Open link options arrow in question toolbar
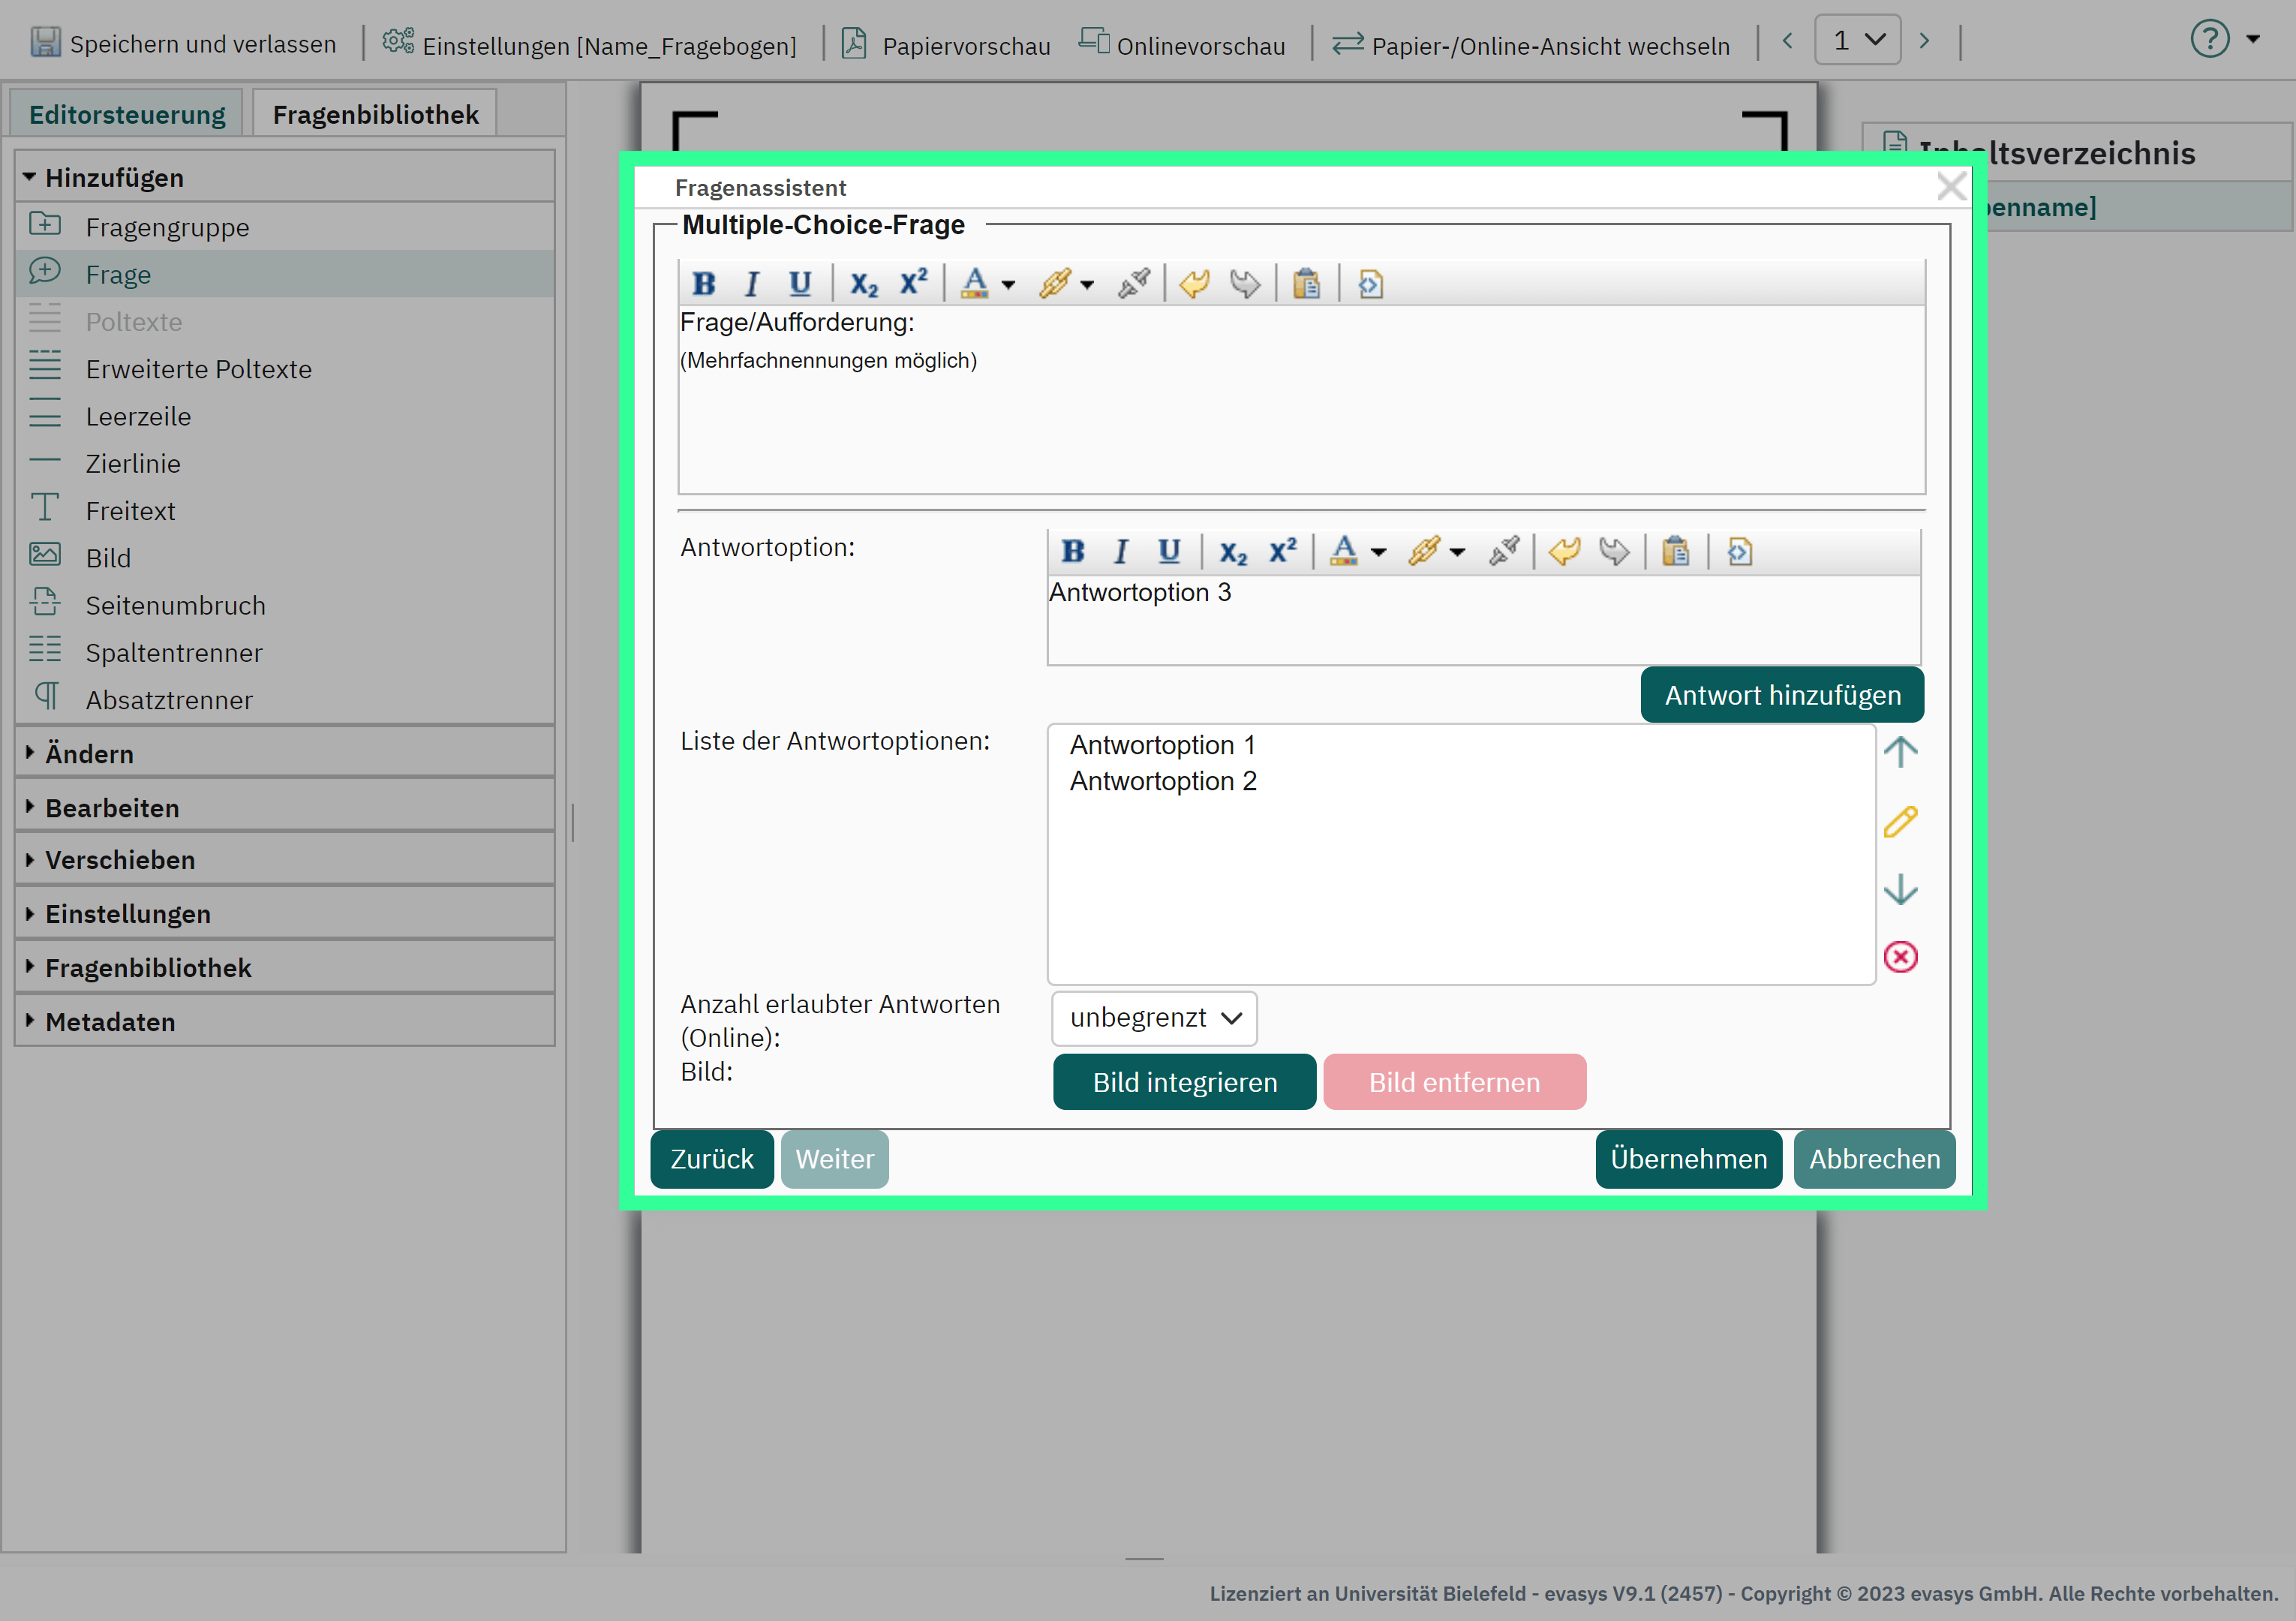The image size is (2296, 1621). pos(1087,285)
